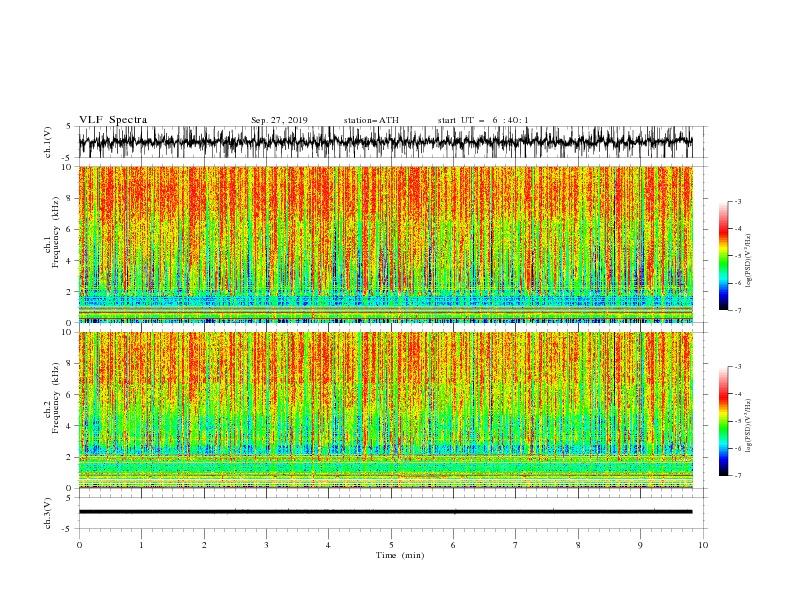Click inside the ch.2 spectrogram panel
Image resolution: width=792 pixels, height=612 pixels.
point(385,410)
